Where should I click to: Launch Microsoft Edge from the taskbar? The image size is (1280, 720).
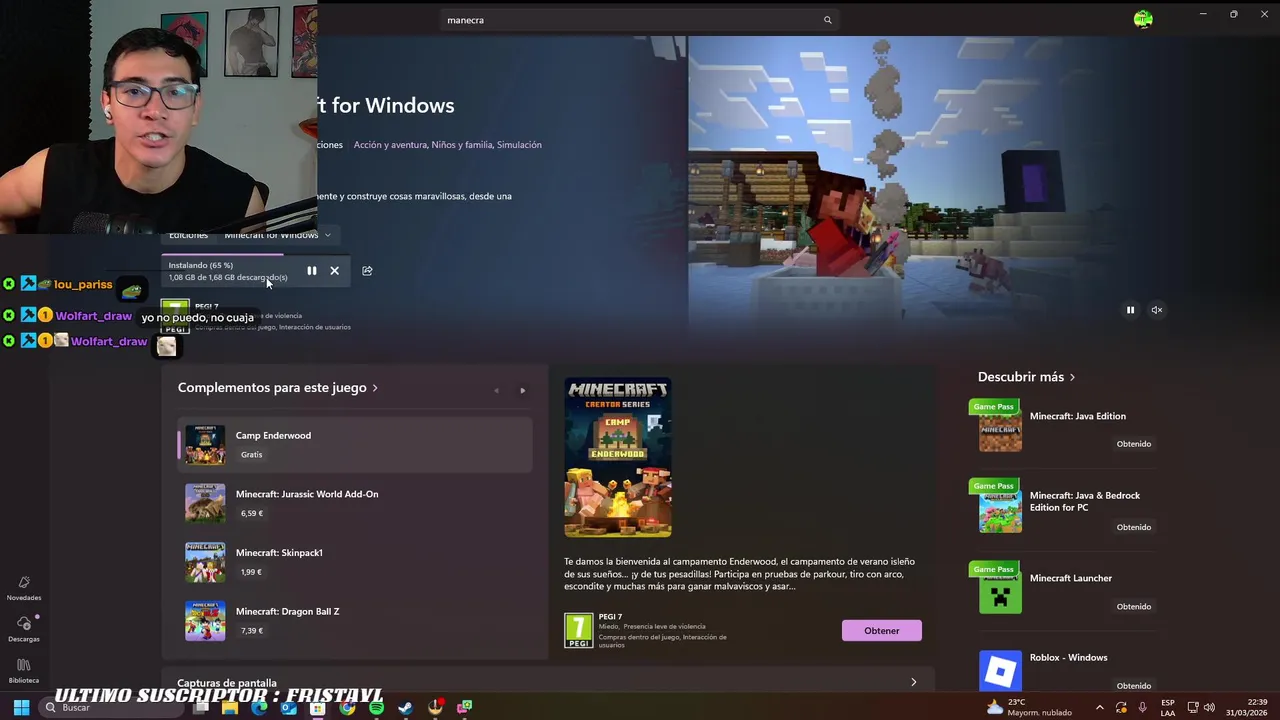point(259,708)
